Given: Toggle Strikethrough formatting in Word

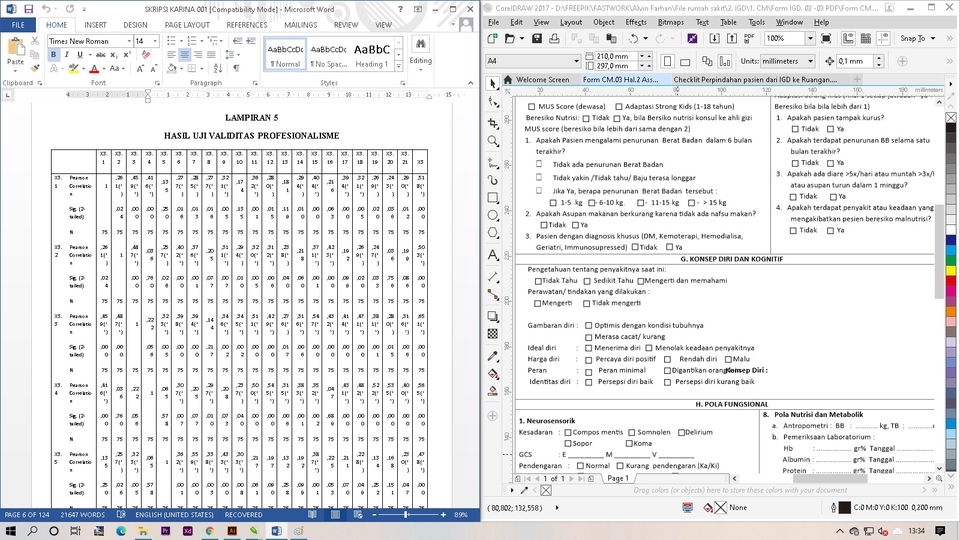Looking at the screenshot, I should (x=100, y=54).
